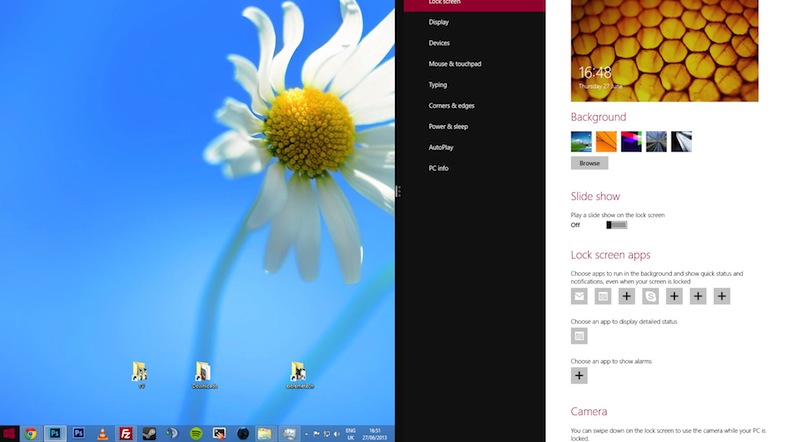Click the Browse button under Background
The image size is (800, 442).
(x=589, y=163)
